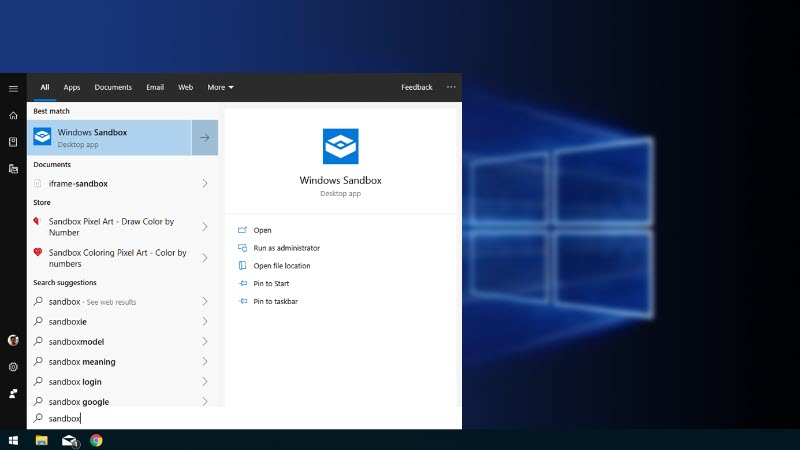The width and height of the screenshot is (800, 450).
Task: Expand Windows Sandbox best match arrow
Action: coord(205,137)
